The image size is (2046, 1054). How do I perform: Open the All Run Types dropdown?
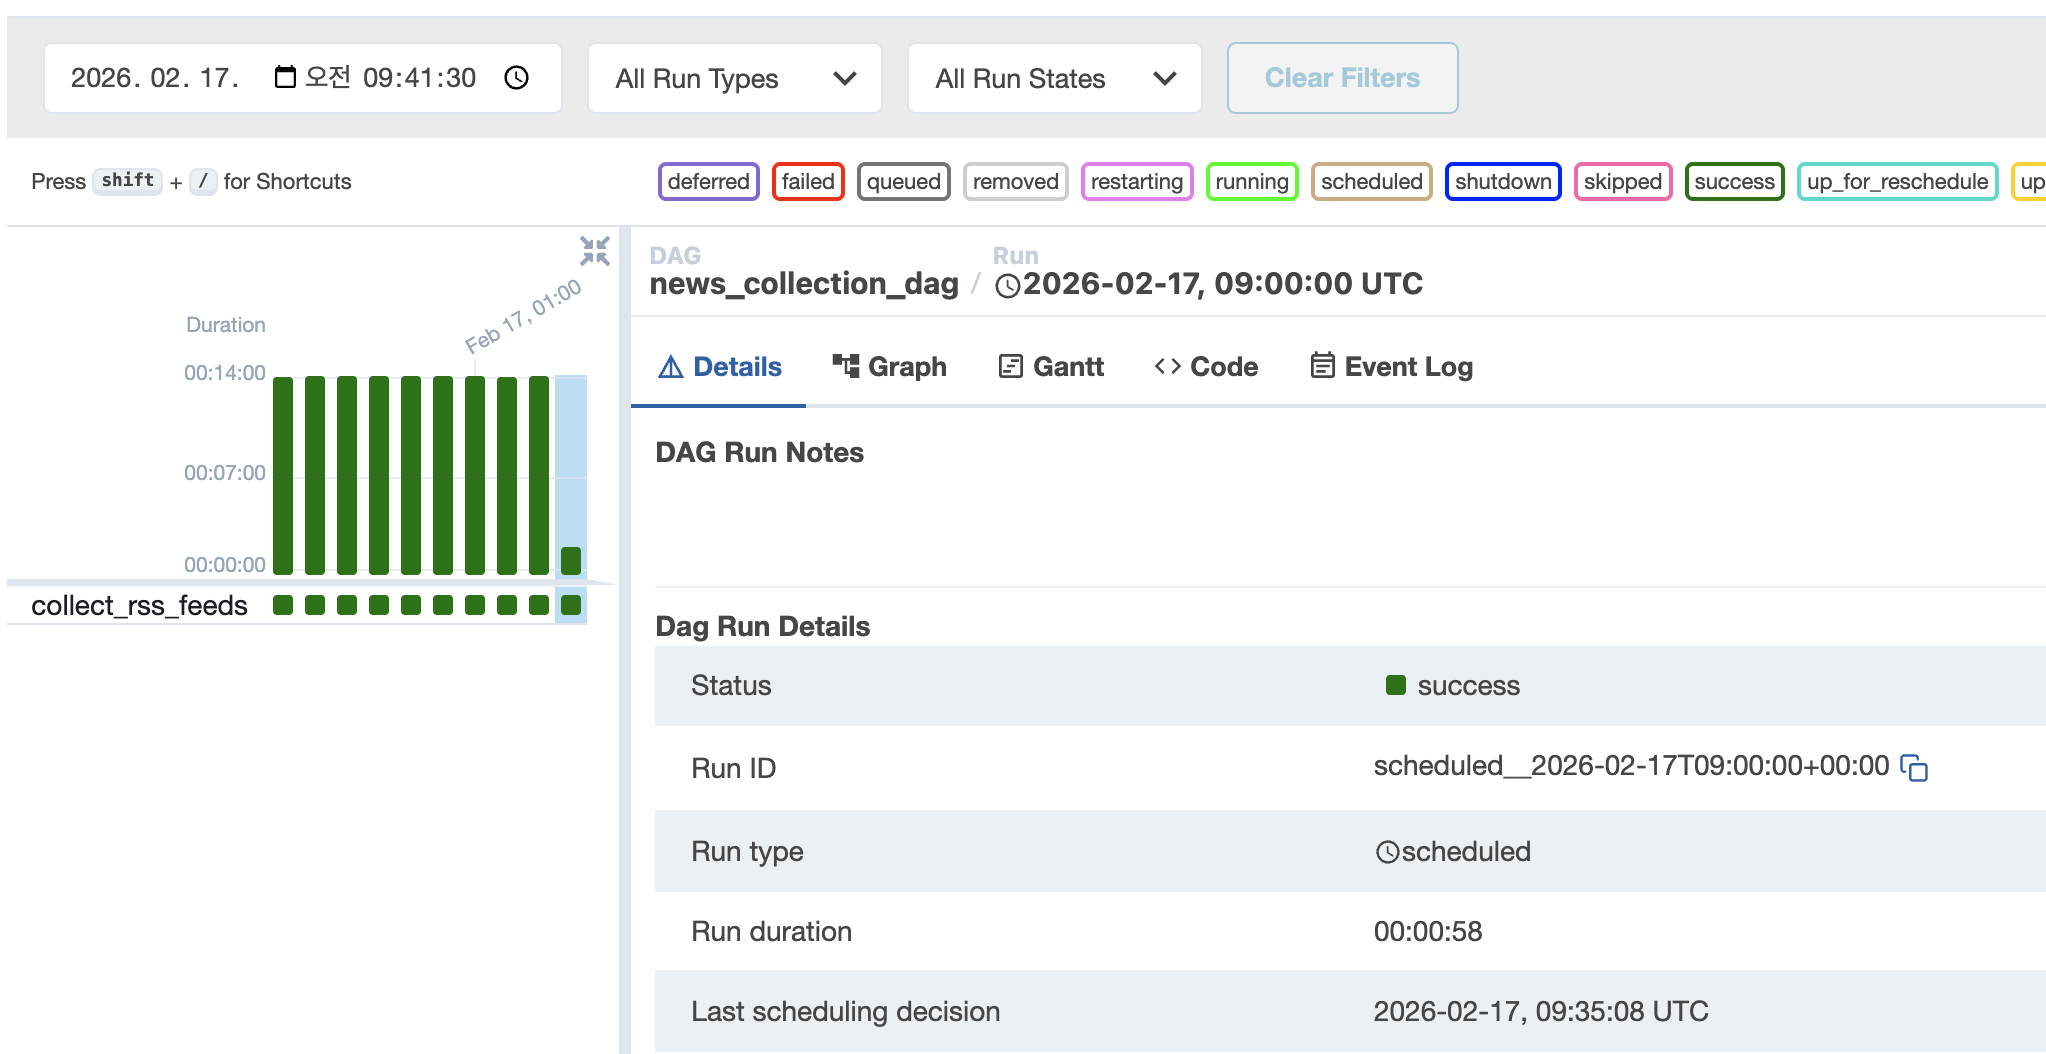(x=734, y=78)
